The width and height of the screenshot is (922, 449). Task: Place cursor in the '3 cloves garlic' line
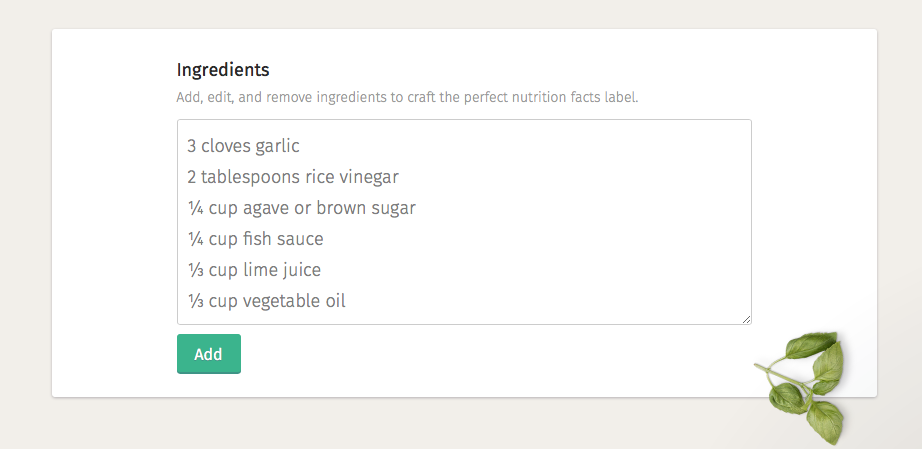pyautogui.click(x=243, y=146)
